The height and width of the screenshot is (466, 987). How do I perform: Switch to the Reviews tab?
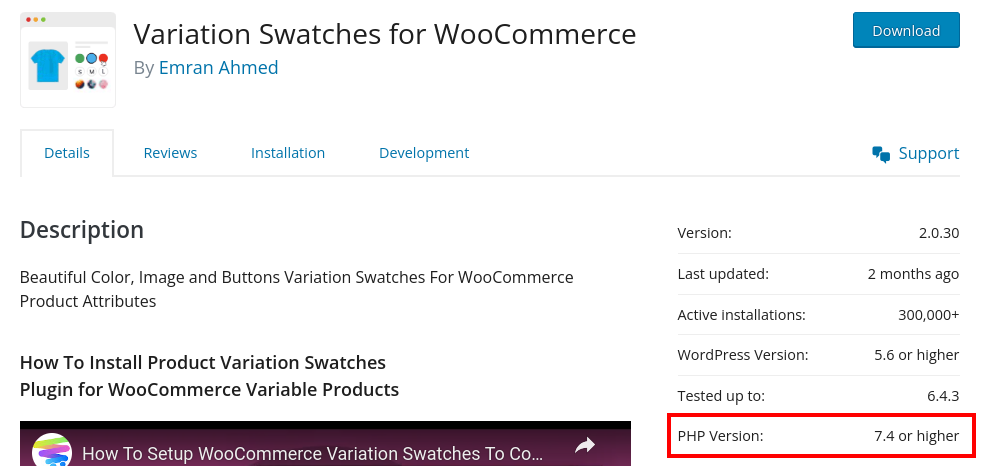[x=170, y=153]
